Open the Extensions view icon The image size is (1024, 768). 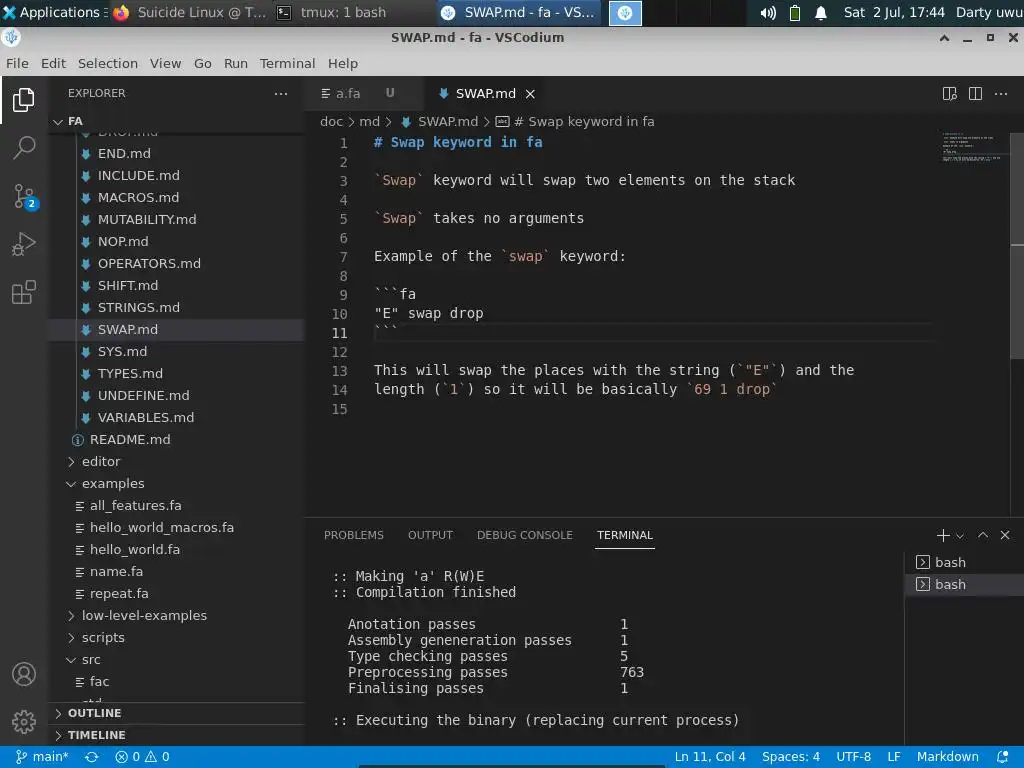(x=24, y=293)
